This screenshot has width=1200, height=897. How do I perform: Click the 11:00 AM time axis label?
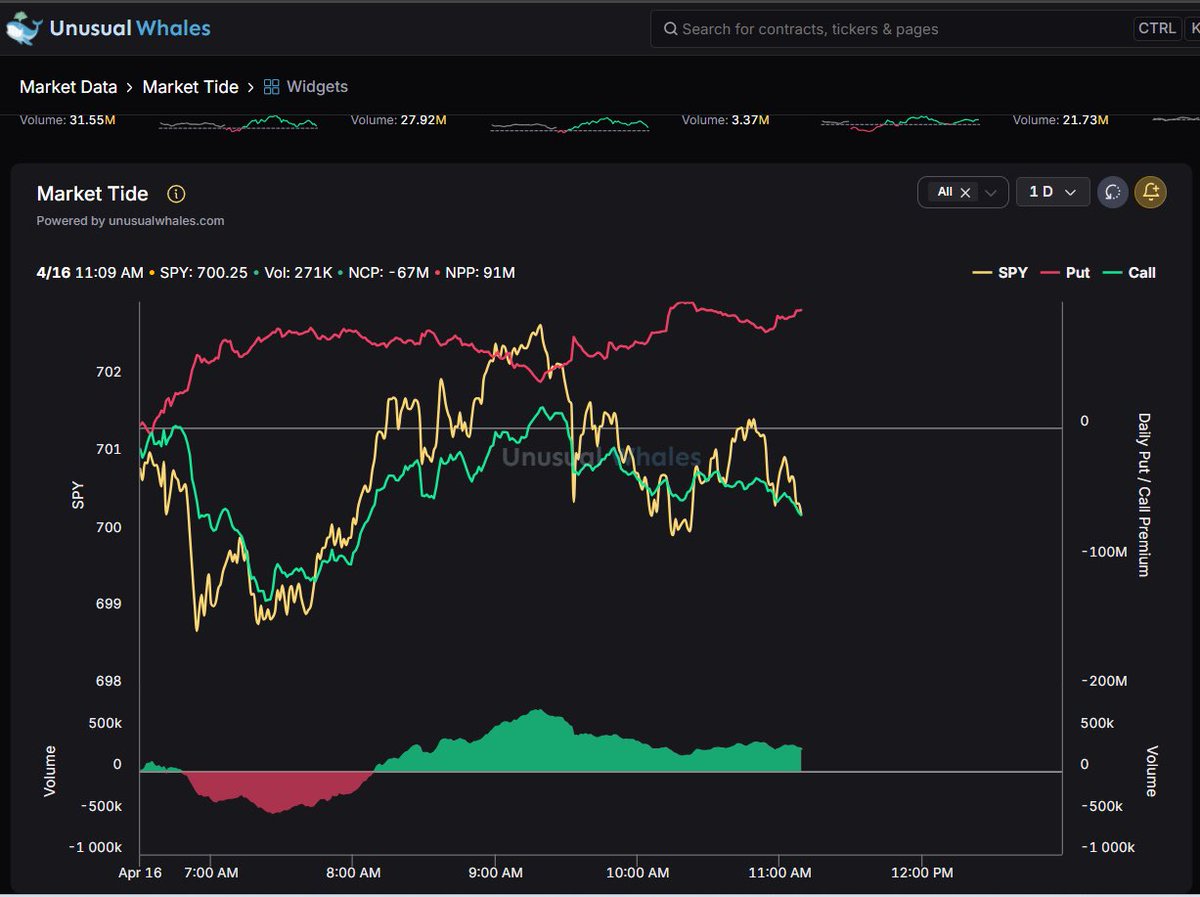tap(779, 872)
